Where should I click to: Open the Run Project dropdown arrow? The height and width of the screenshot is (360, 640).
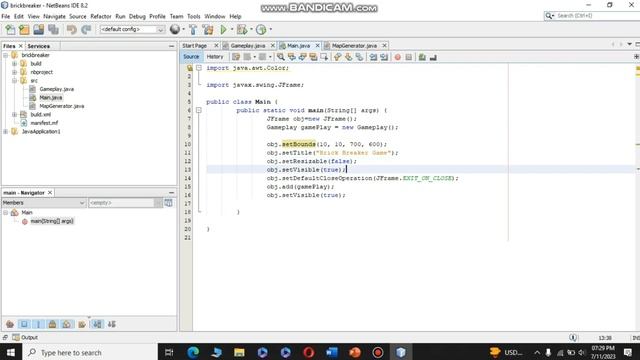click(x=232, y=29)
